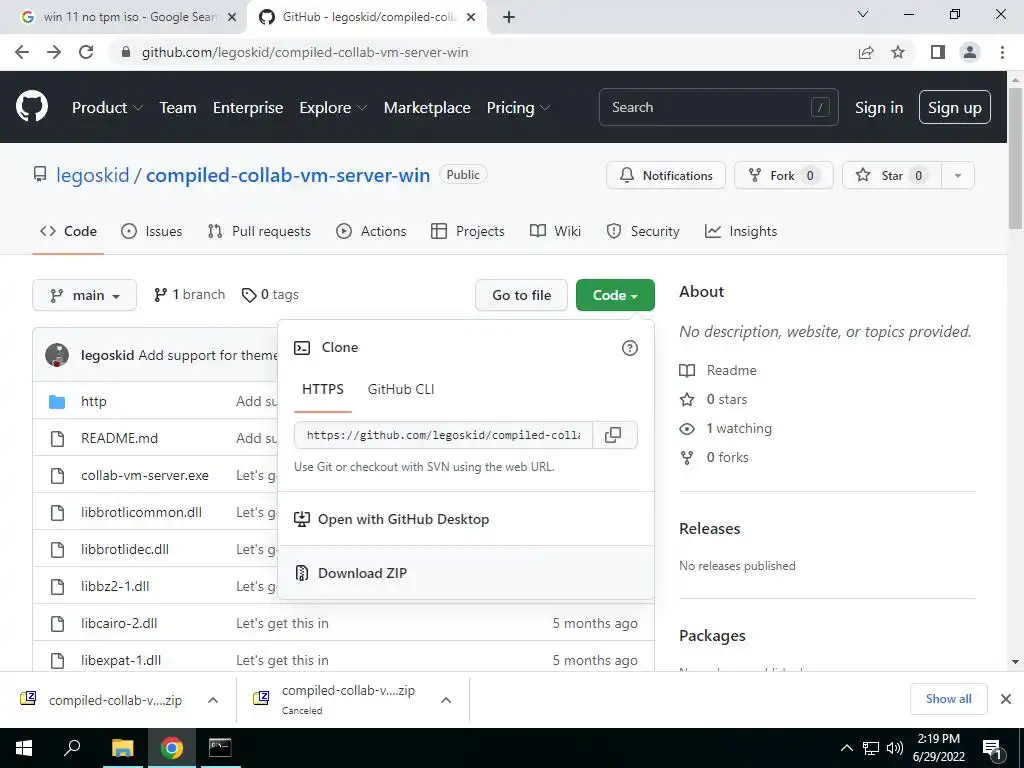Open Marketplace link
The image size is (1024, 768).
coord(427,108)
